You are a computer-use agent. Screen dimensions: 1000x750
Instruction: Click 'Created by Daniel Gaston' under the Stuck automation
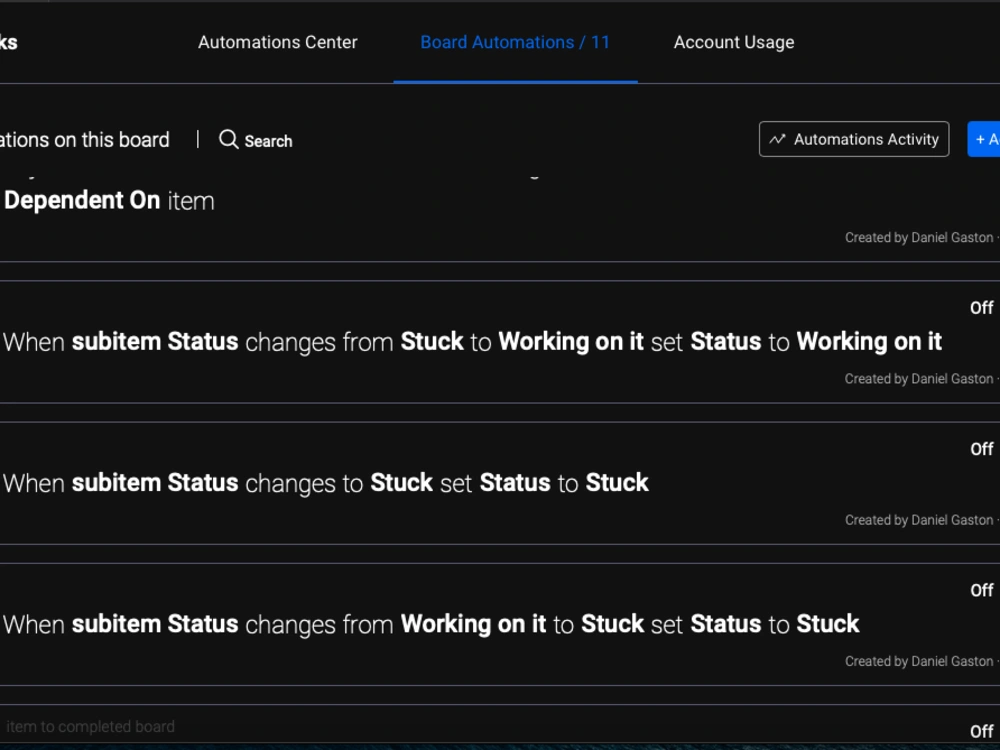coord(919,519)
